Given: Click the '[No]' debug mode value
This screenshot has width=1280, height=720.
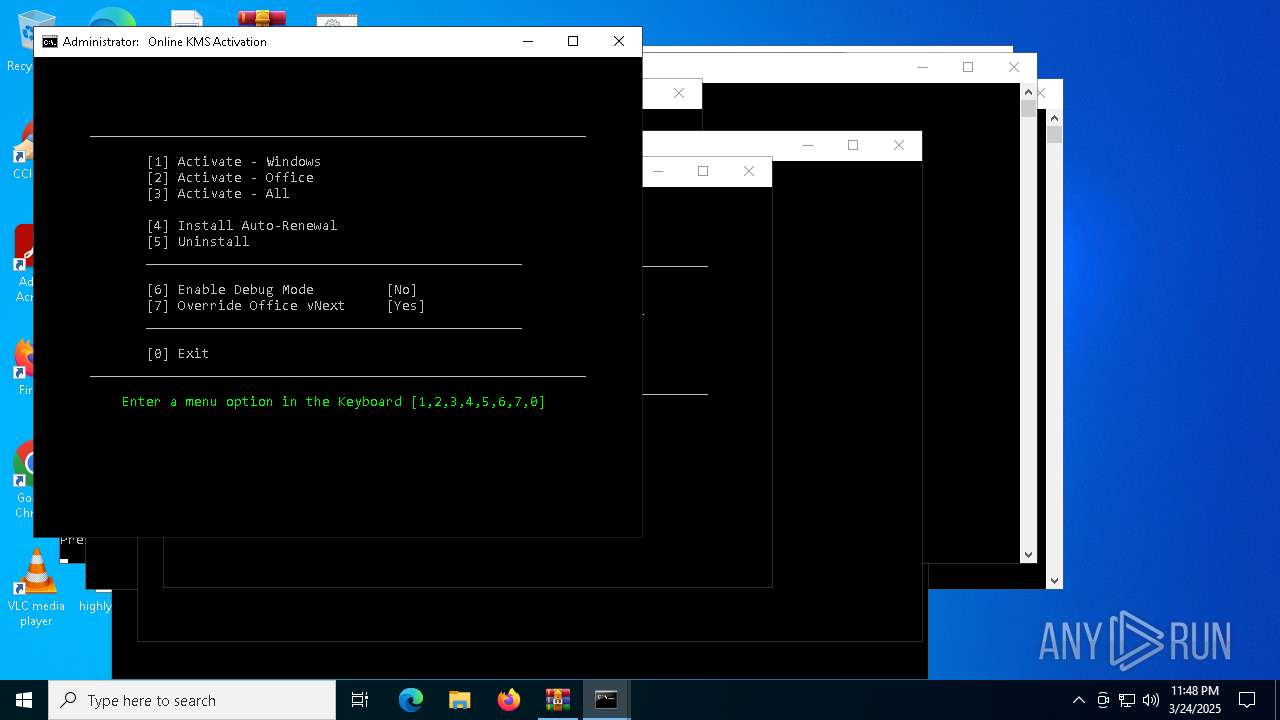Looking at the screenshot, I should (x=402, y=290).
